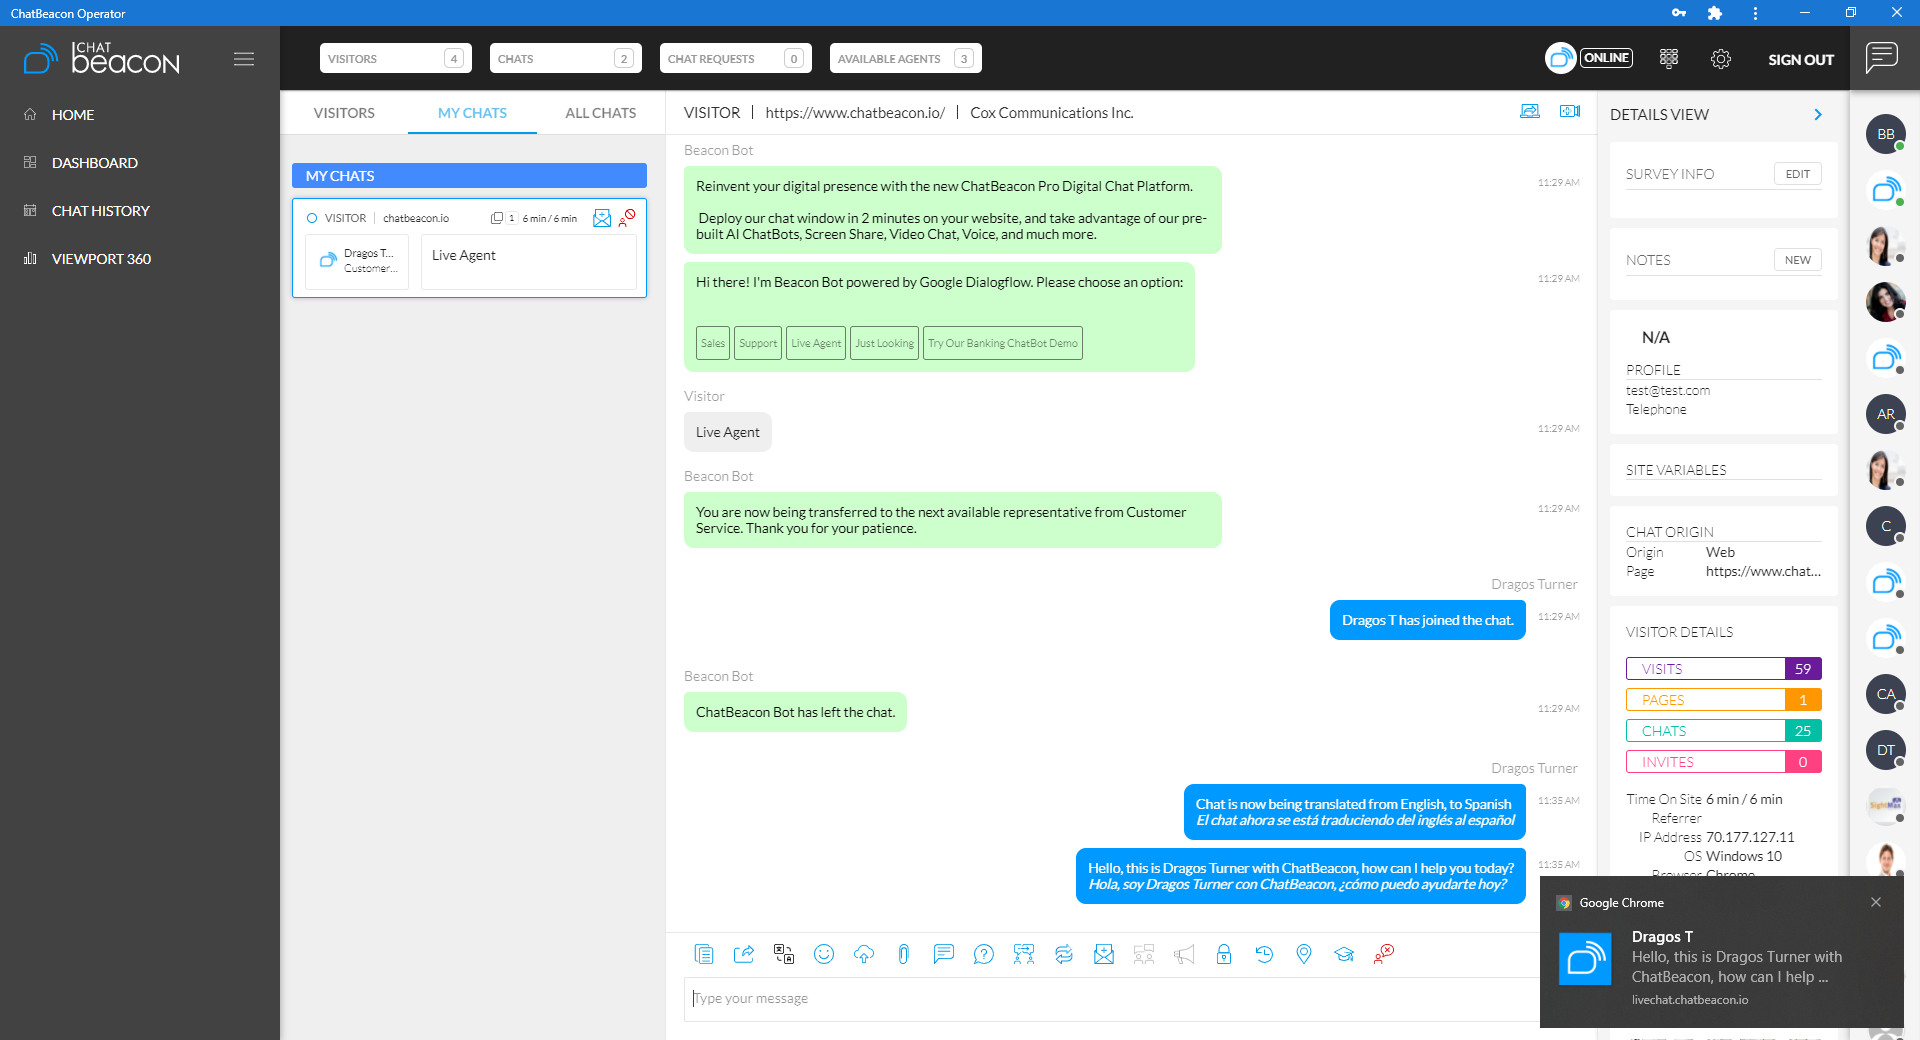Click the share arrow icon in chat toolbar
The height and width of the screenshot is (1040, 1920).
pos(744,954)
